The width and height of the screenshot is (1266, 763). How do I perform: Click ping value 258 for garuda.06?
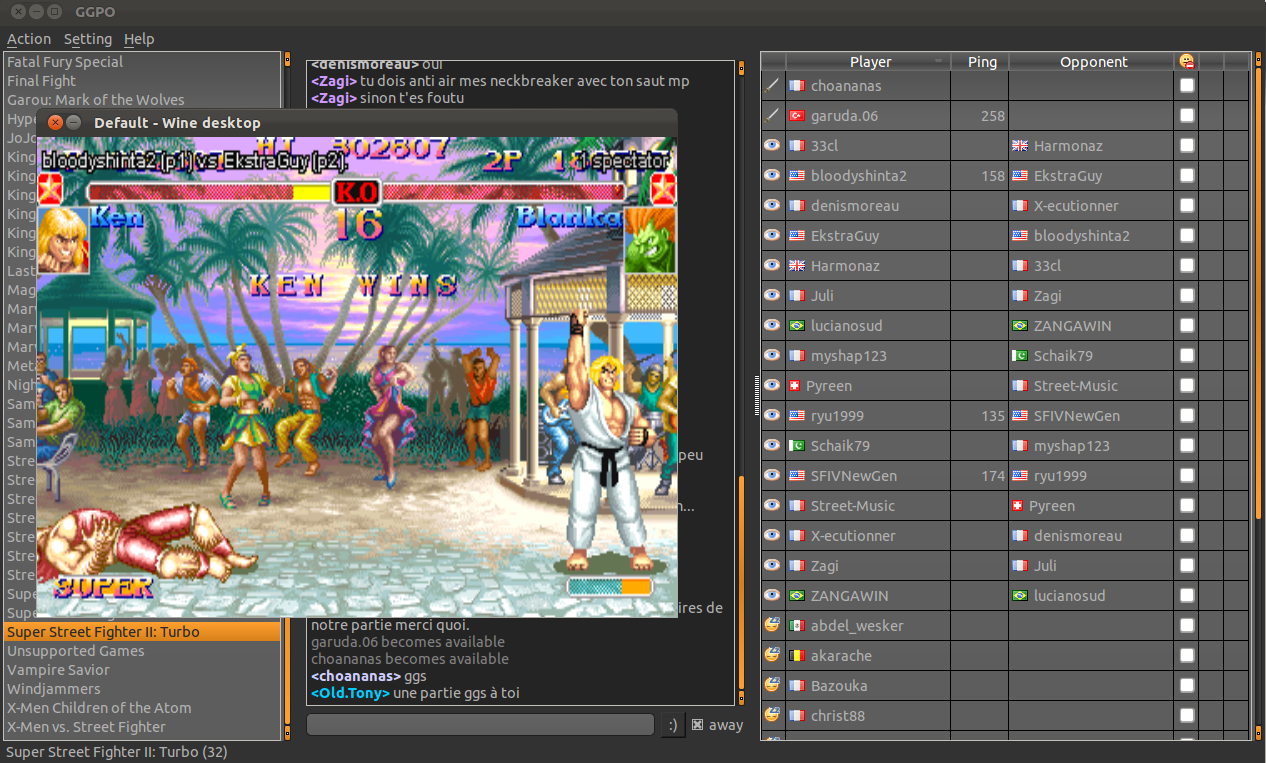993,116
